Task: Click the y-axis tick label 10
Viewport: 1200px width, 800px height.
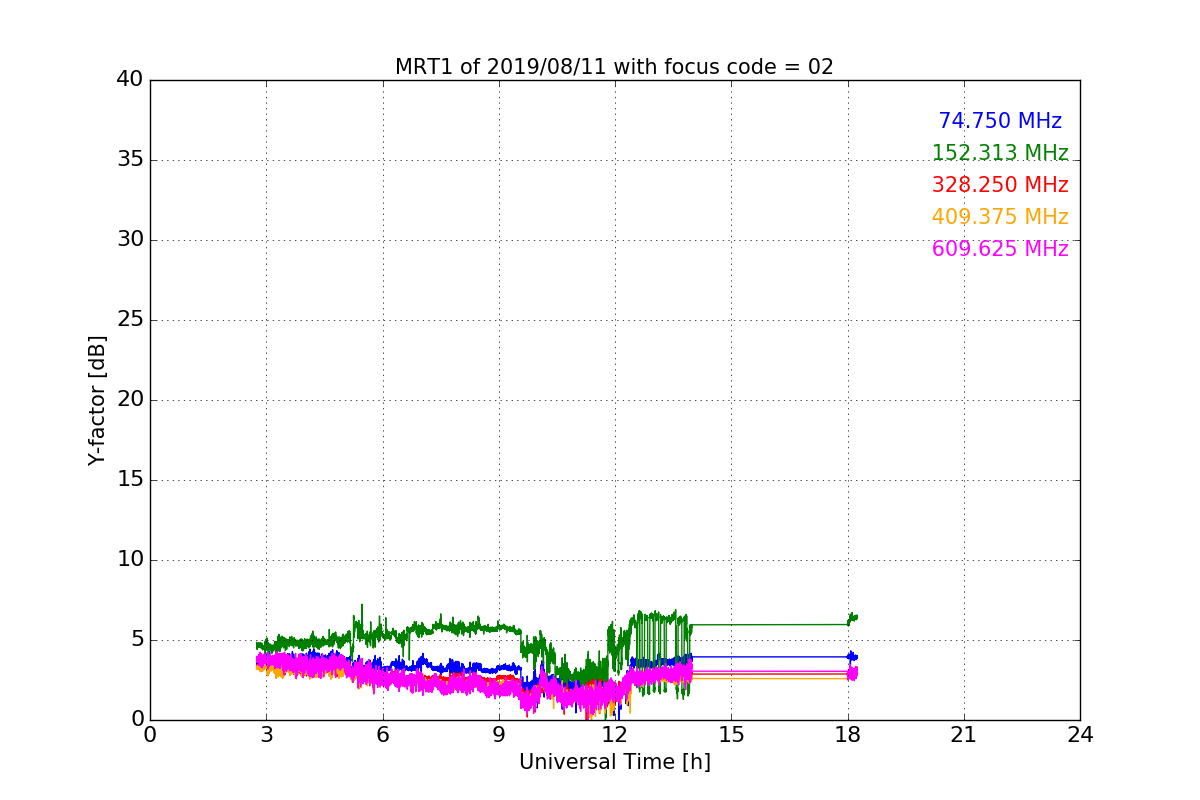Action: 130,560
